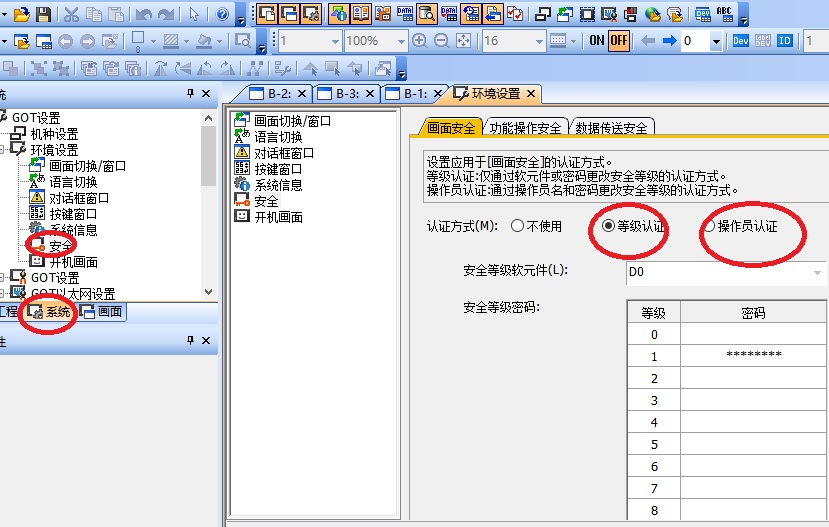Click the blue Help question mark icon

[223, 14]
